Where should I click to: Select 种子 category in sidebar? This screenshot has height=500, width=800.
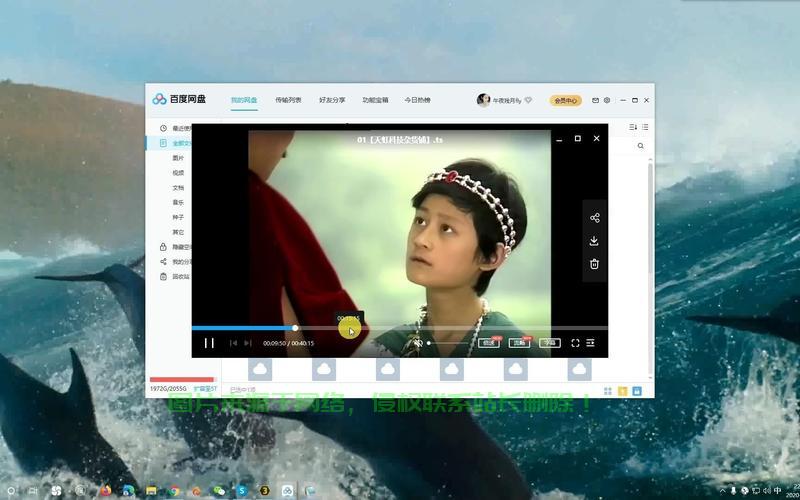tap(178, 217)
